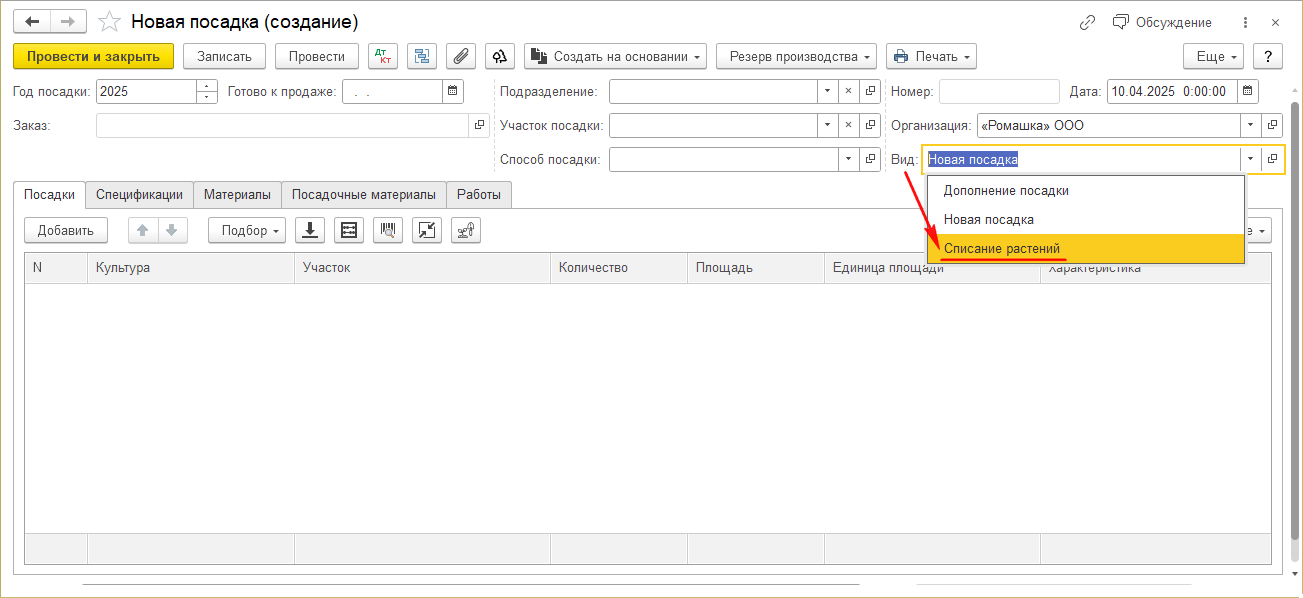Clear the Участок посадки field with X
This screenshot has width=1303, height=598.
click(849, 125)
